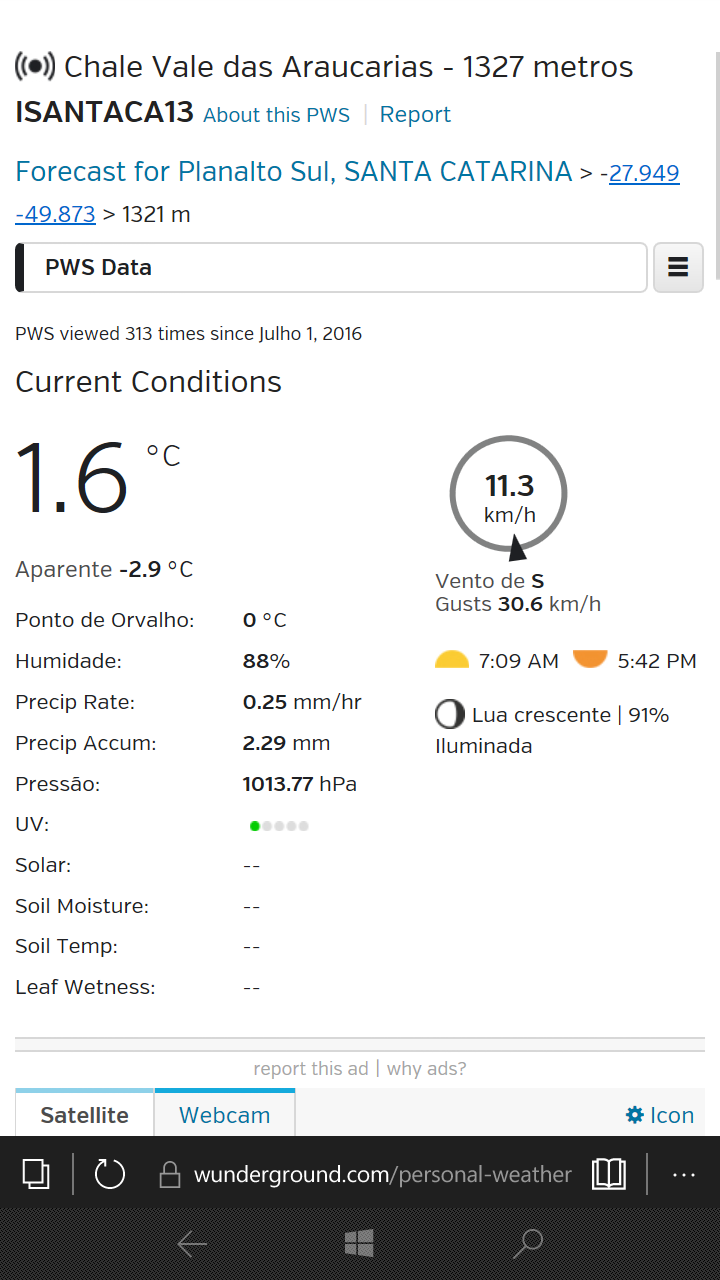Tap the Windows Start button

(359, 1243)
